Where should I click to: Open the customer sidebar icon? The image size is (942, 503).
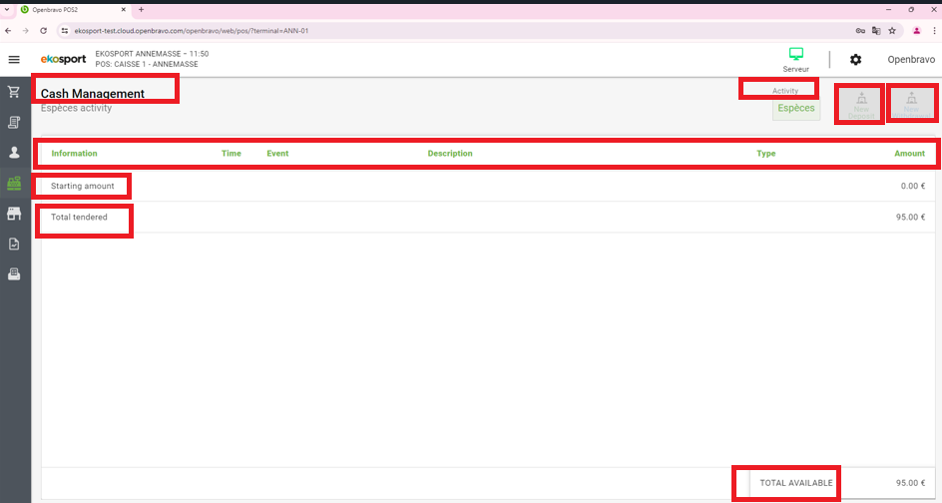point(14,153)
